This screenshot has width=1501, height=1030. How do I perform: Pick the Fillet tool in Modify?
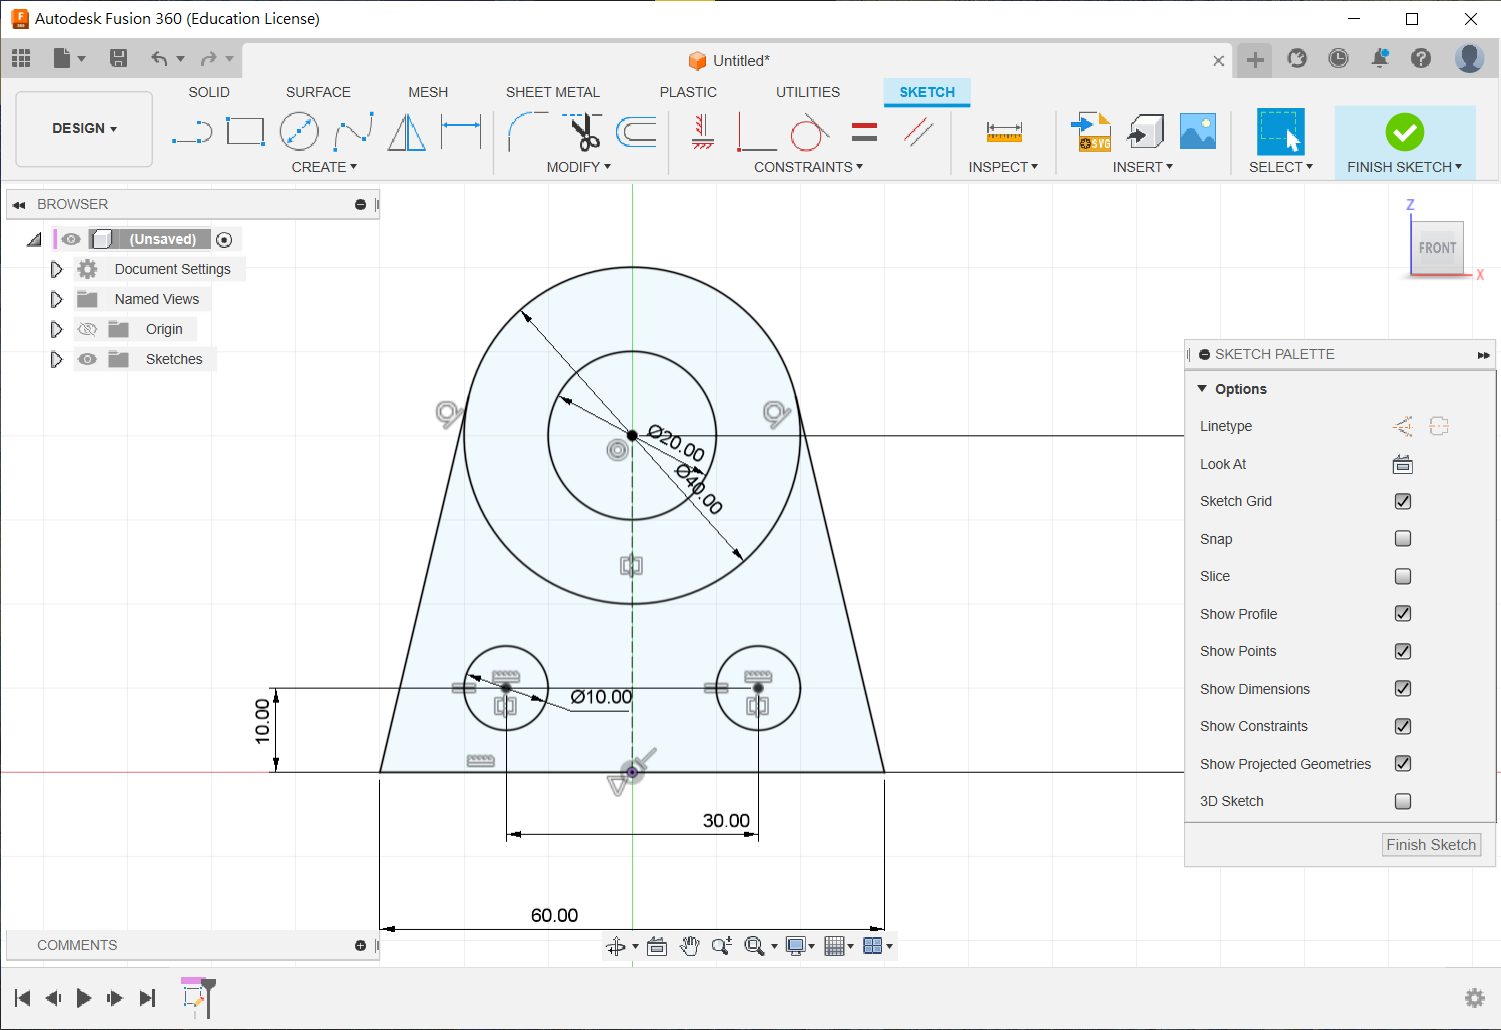(527, 132)
